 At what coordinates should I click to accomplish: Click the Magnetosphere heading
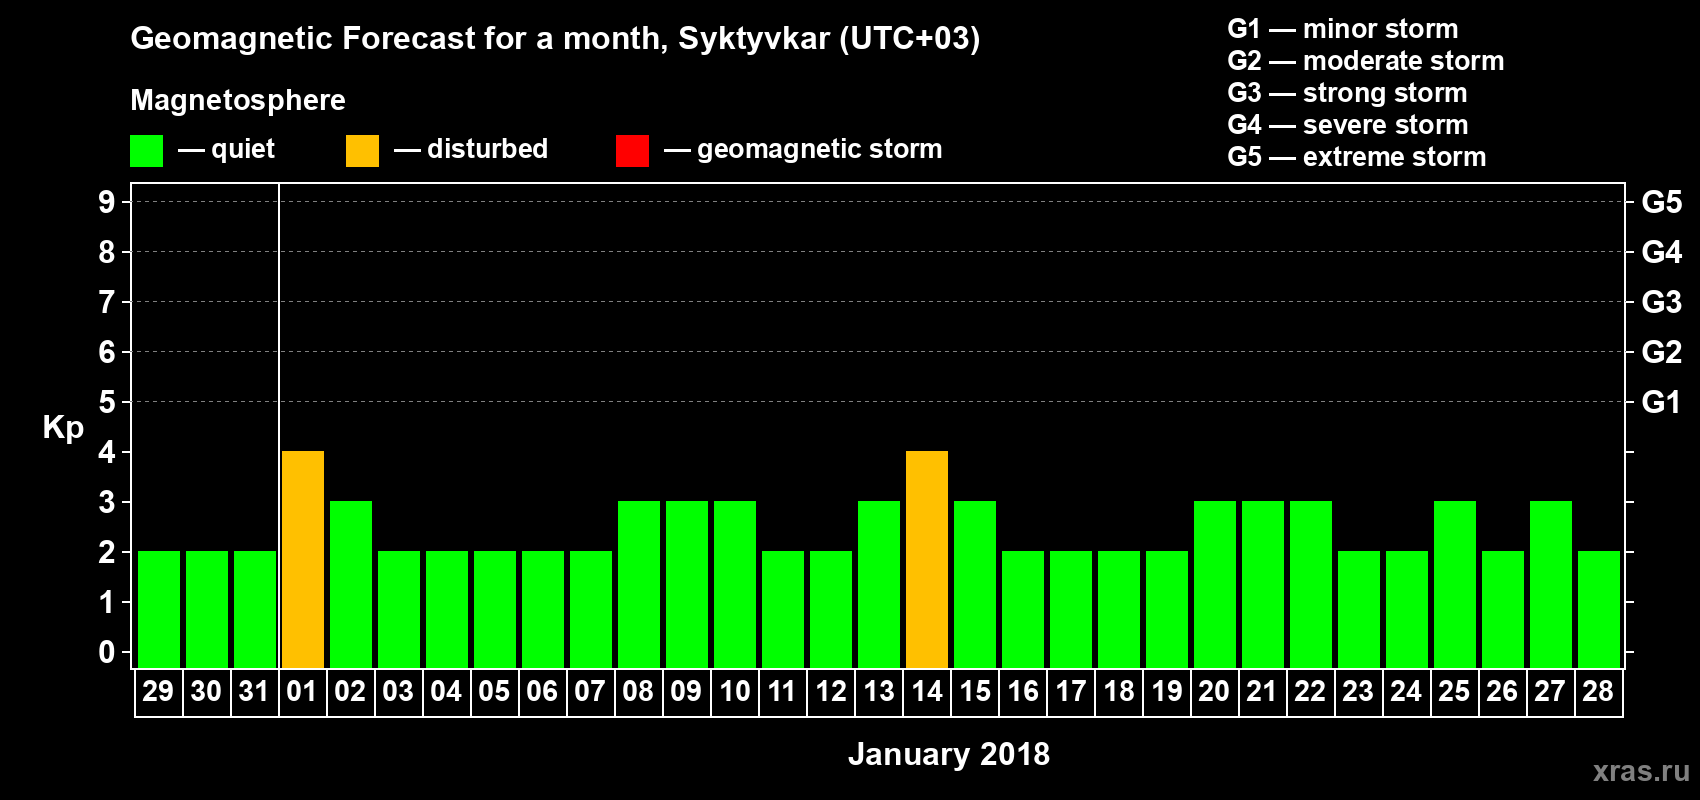pos(238,100)
